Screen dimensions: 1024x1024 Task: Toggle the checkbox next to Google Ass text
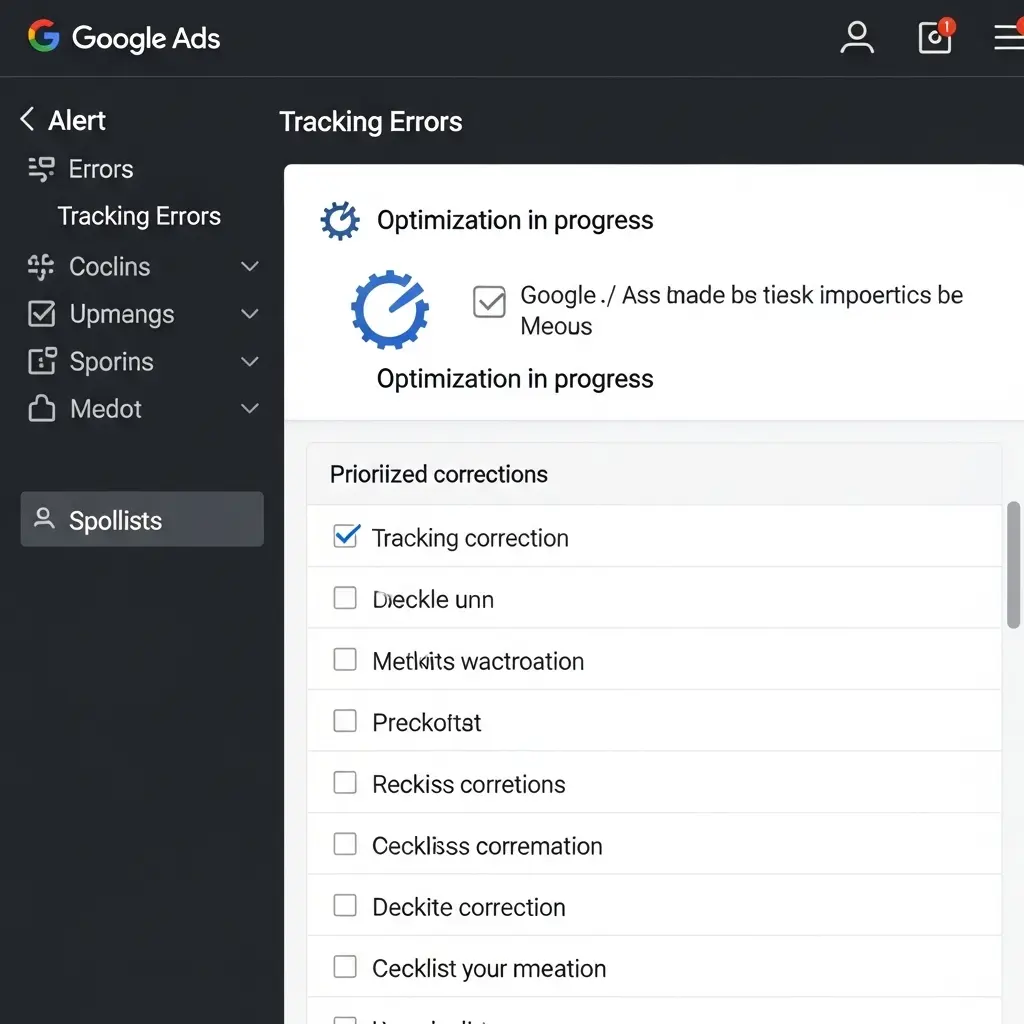point(489,301)
